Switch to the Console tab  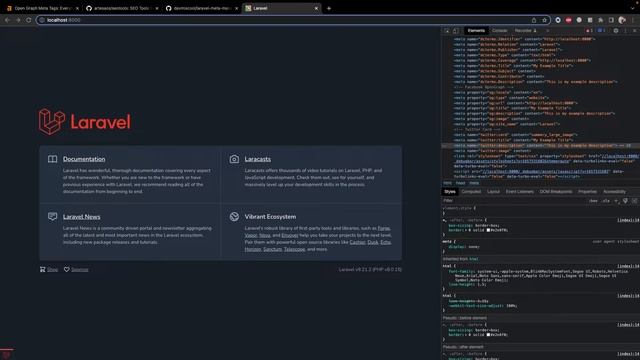[x=499, y=31]
